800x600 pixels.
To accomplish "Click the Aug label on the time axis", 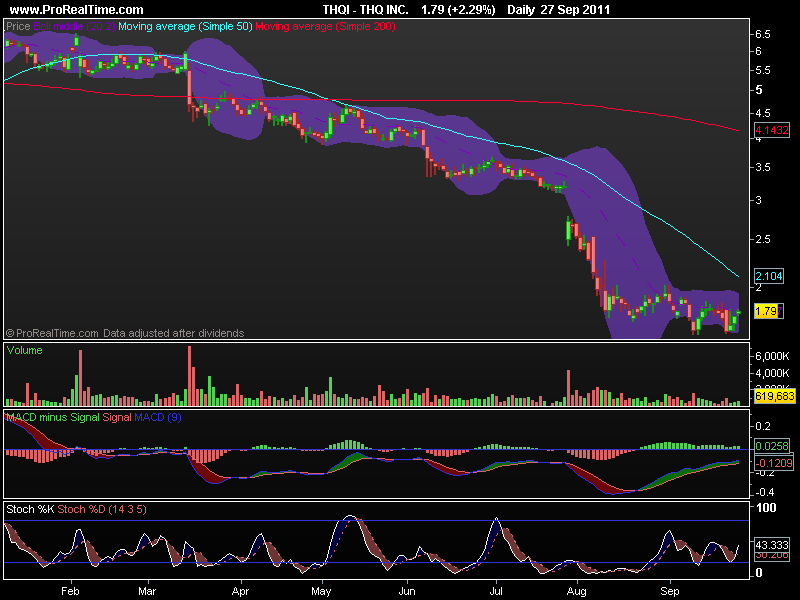I will pos(577,591).
